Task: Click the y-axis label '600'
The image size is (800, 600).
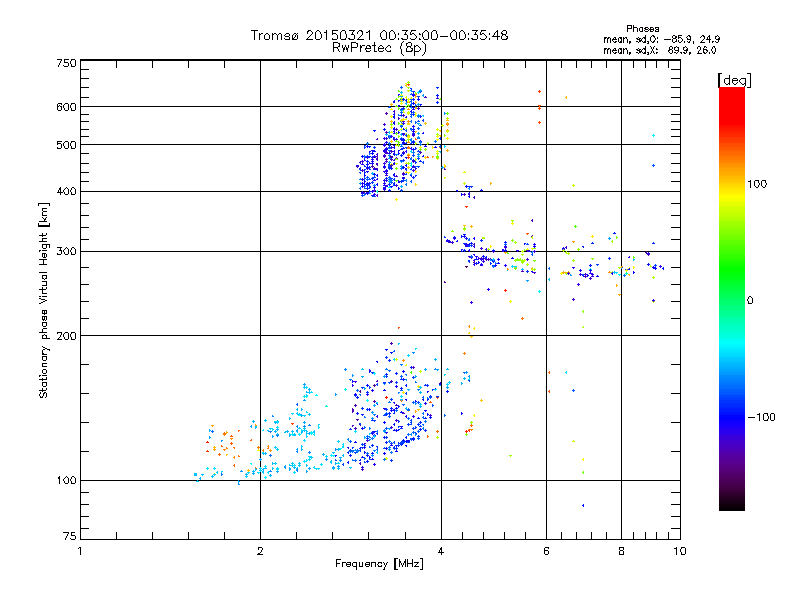Action: pyautogui.click(x=66, y=107)
